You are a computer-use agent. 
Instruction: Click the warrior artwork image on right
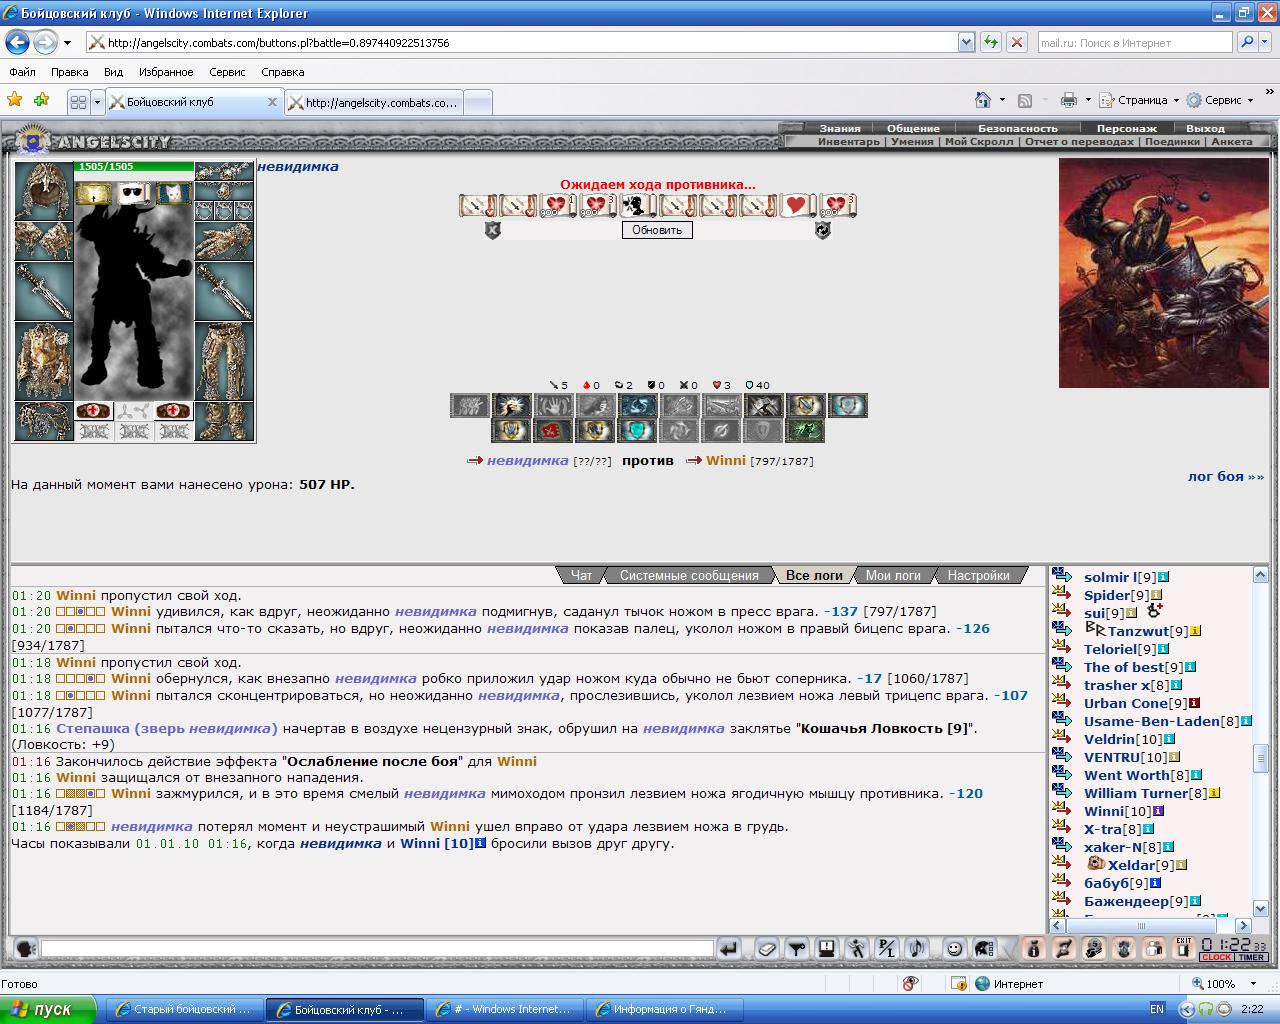1164,273
